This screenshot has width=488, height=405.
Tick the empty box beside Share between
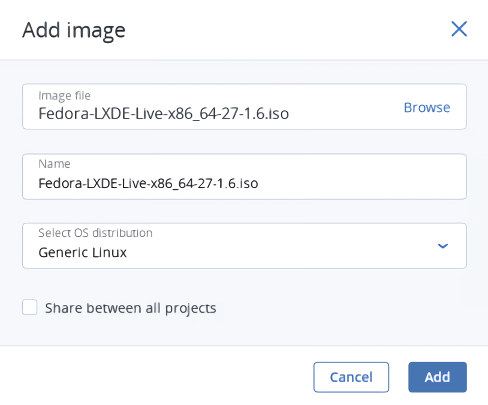click(x=30, y=307)
